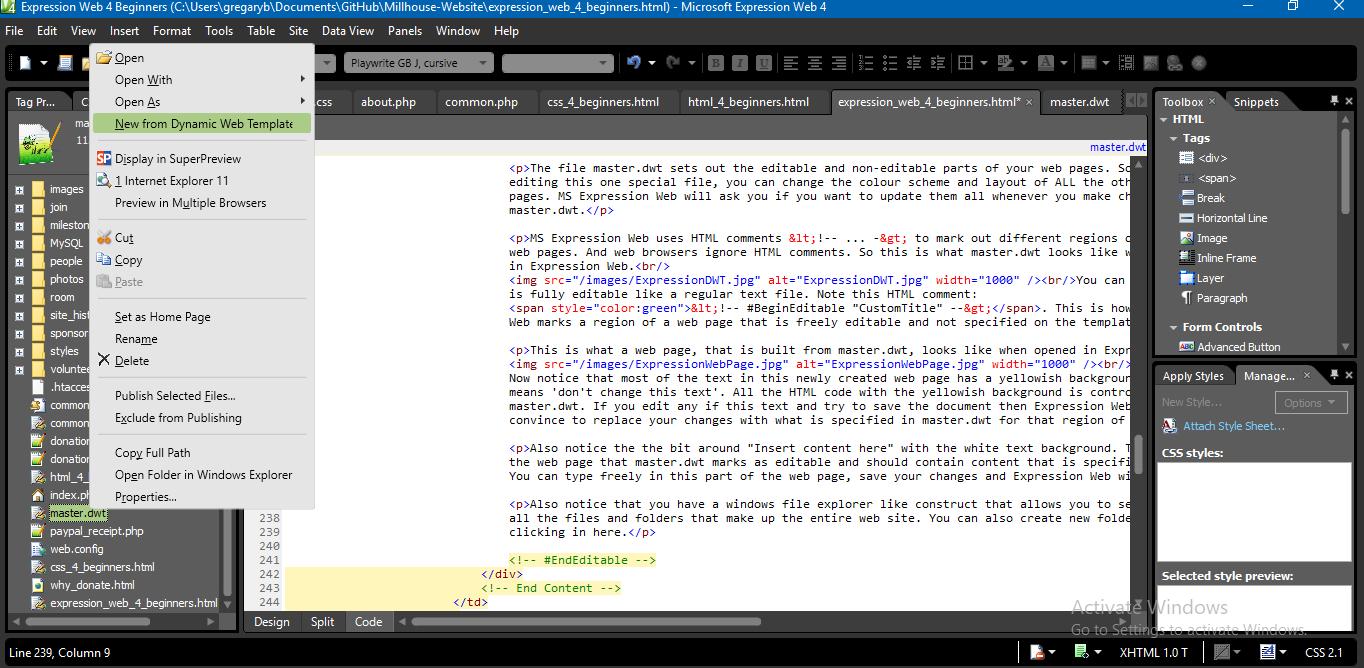Select paypal_receipt.php in folder list

[x=97, y=531]
